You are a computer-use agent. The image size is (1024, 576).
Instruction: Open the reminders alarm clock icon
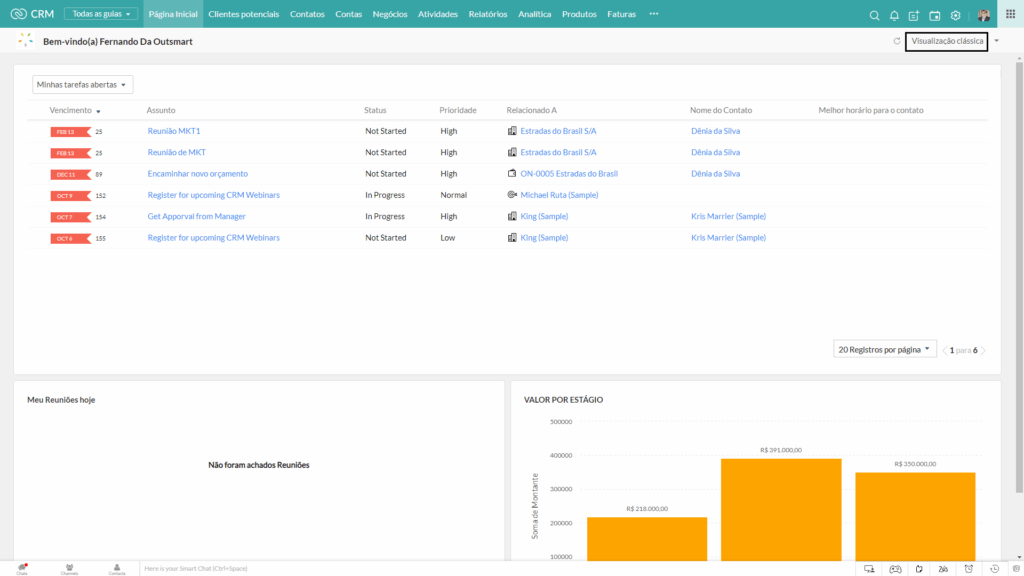click(x=968, y=569)
